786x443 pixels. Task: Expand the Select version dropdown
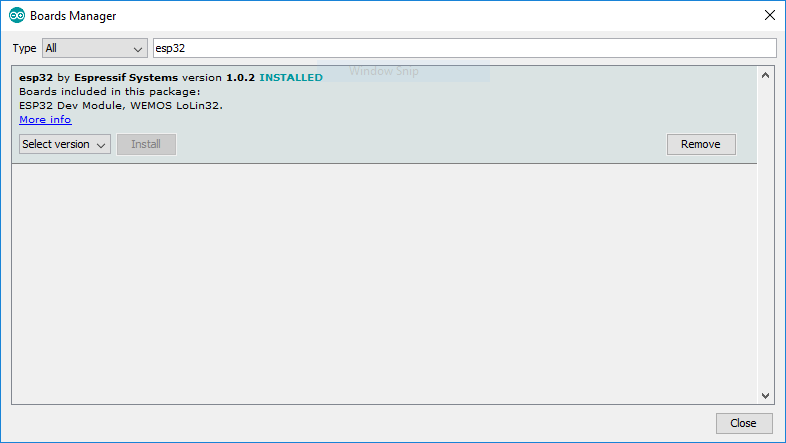[65, 144]
